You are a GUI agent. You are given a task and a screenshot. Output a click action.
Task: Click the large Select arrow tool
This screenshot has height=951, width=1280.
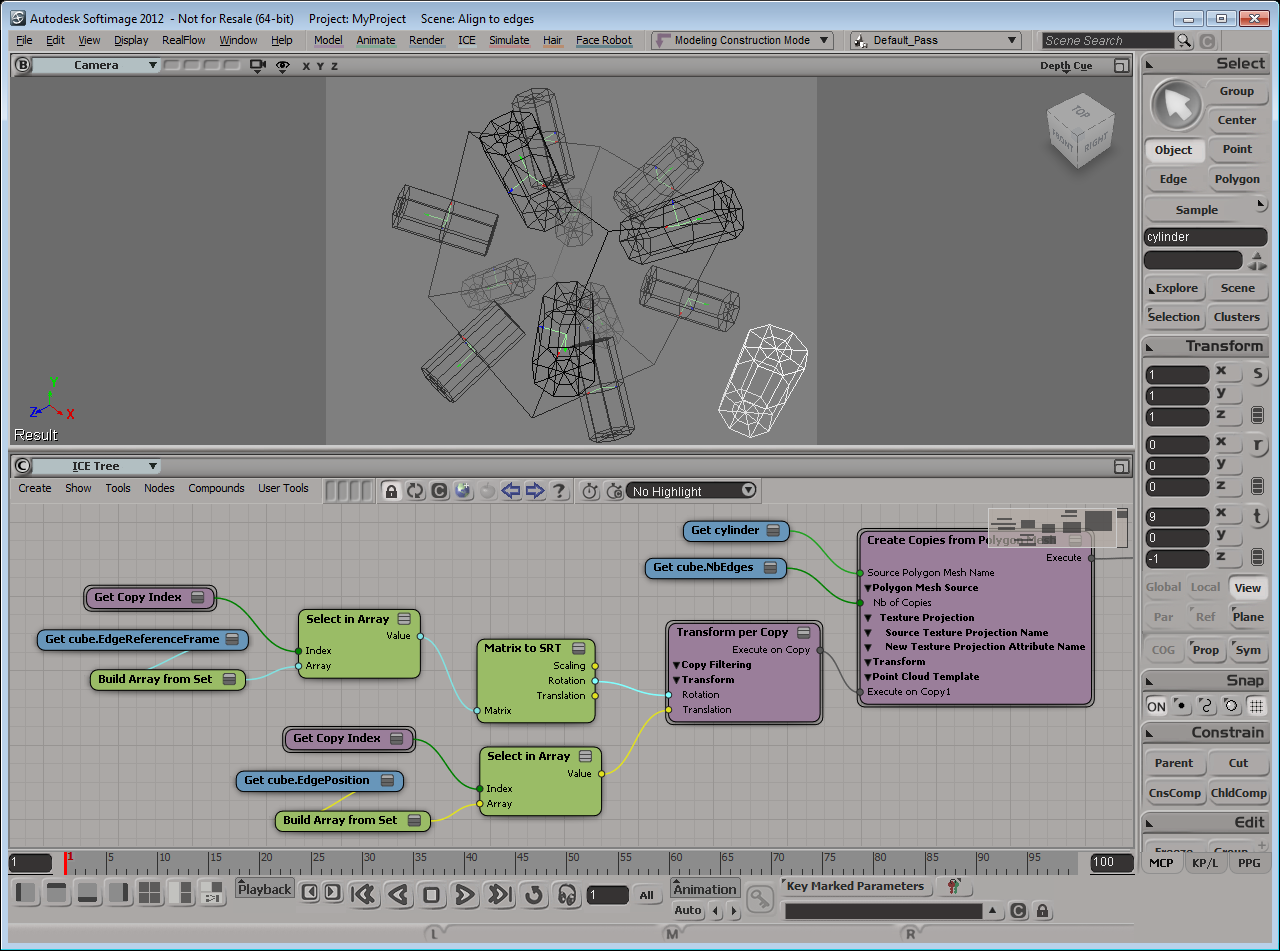click(x=1176, y=104)
